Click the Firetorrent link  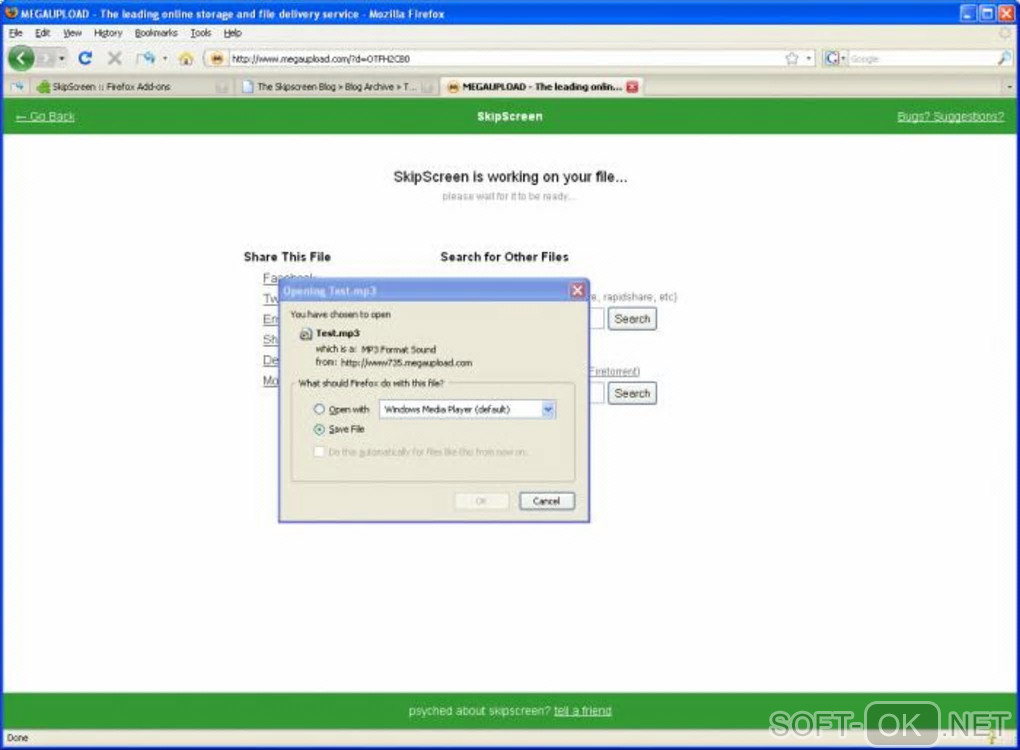coord(615,371)
